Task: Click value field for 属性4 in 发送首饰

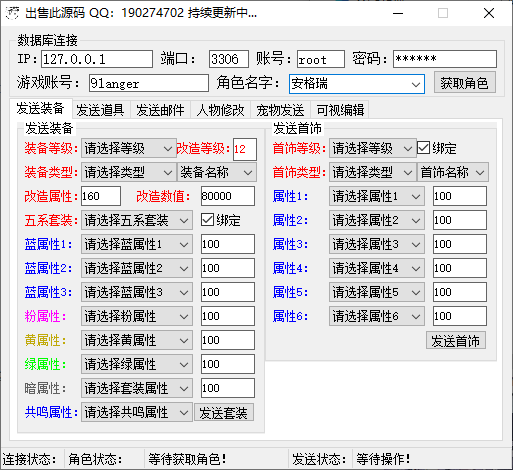Action: 460,268
